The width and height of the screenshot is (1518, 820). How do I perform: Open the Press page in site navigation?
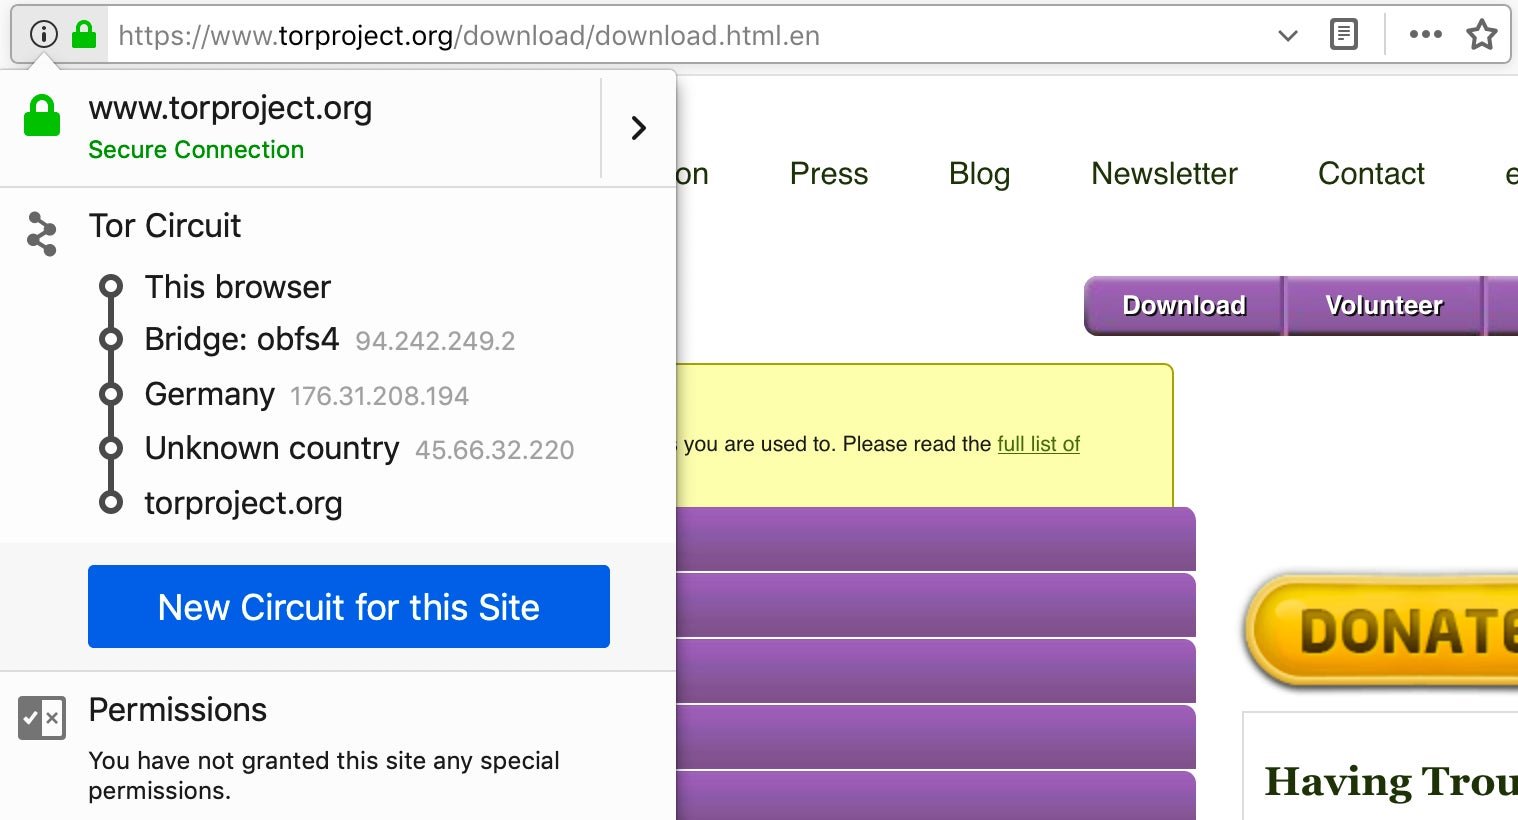829,174
